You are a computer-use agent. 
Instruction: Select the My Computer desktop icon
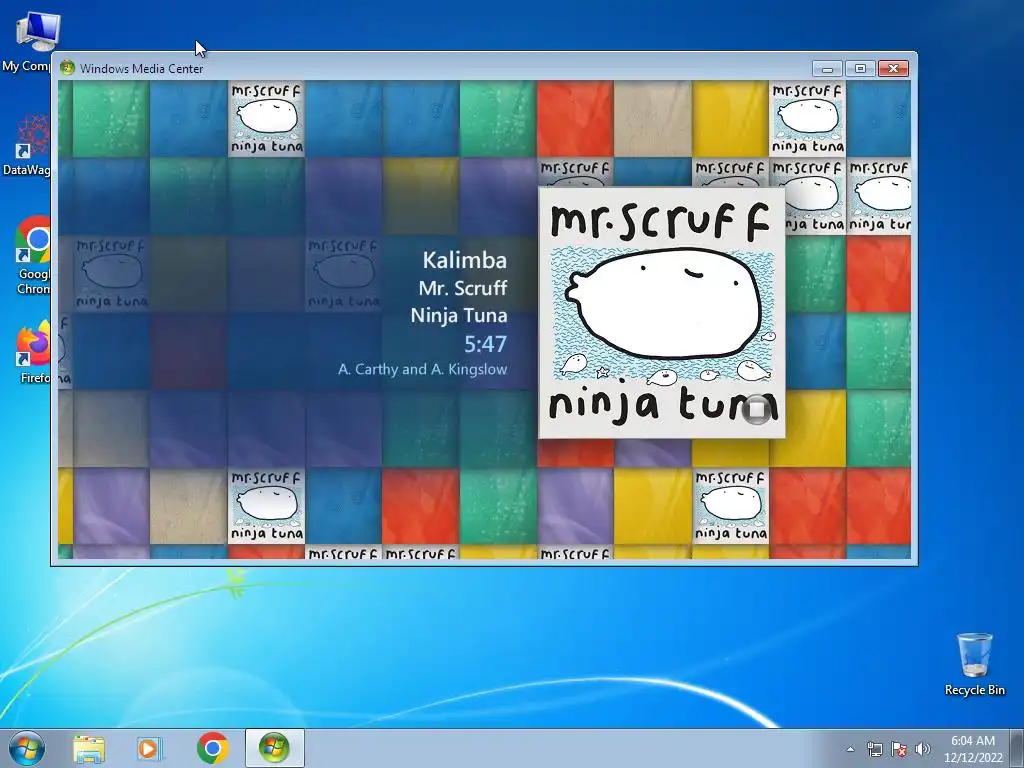point(27,41)
